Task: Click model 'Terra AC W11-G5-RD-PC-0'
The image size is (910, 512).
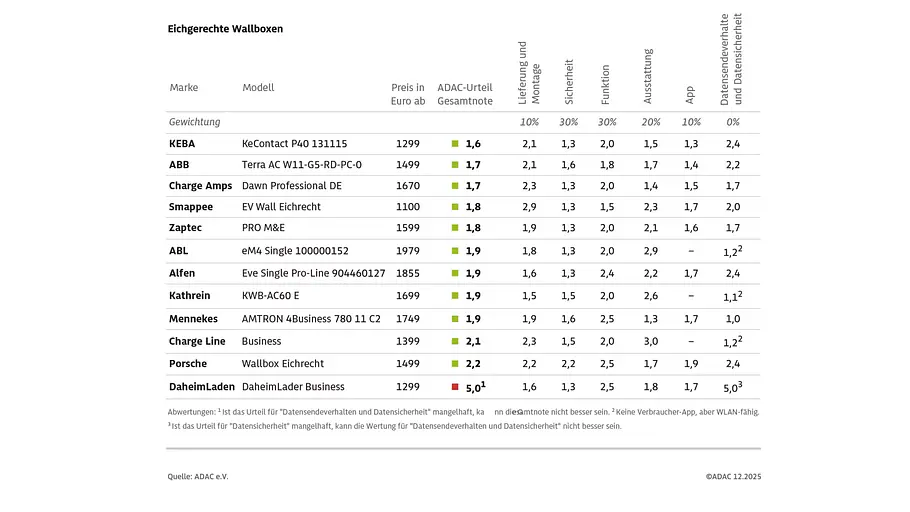Action: (302, 165)
